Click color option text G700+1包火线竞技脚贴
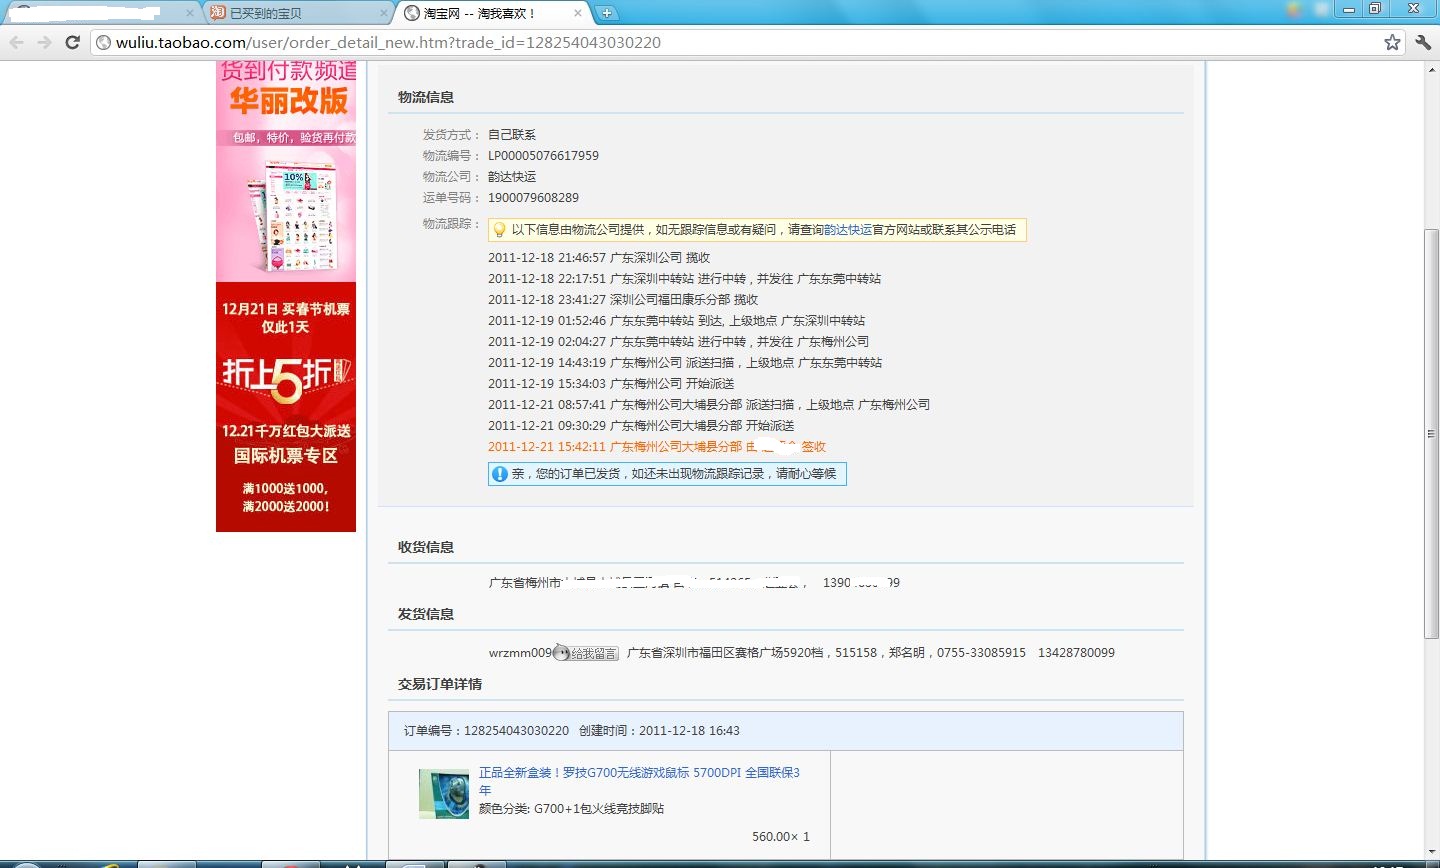Viewport: 1440px width, 868px height. (x=599, y=809)
